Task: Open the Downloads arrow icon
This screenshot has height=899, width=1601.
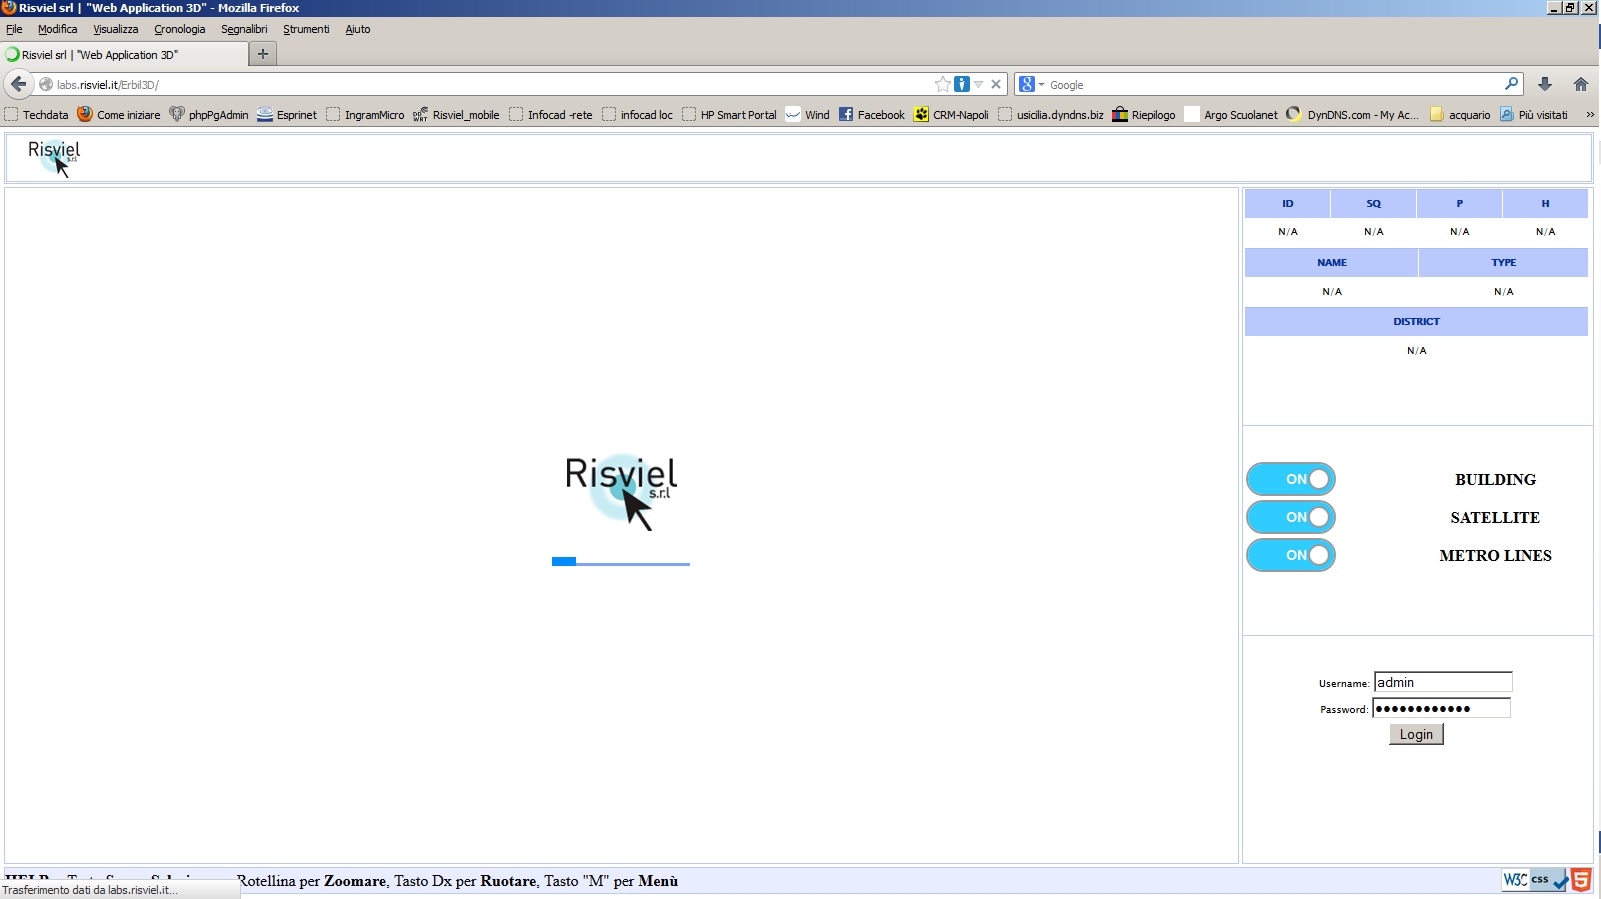Action: point(1544,84)
